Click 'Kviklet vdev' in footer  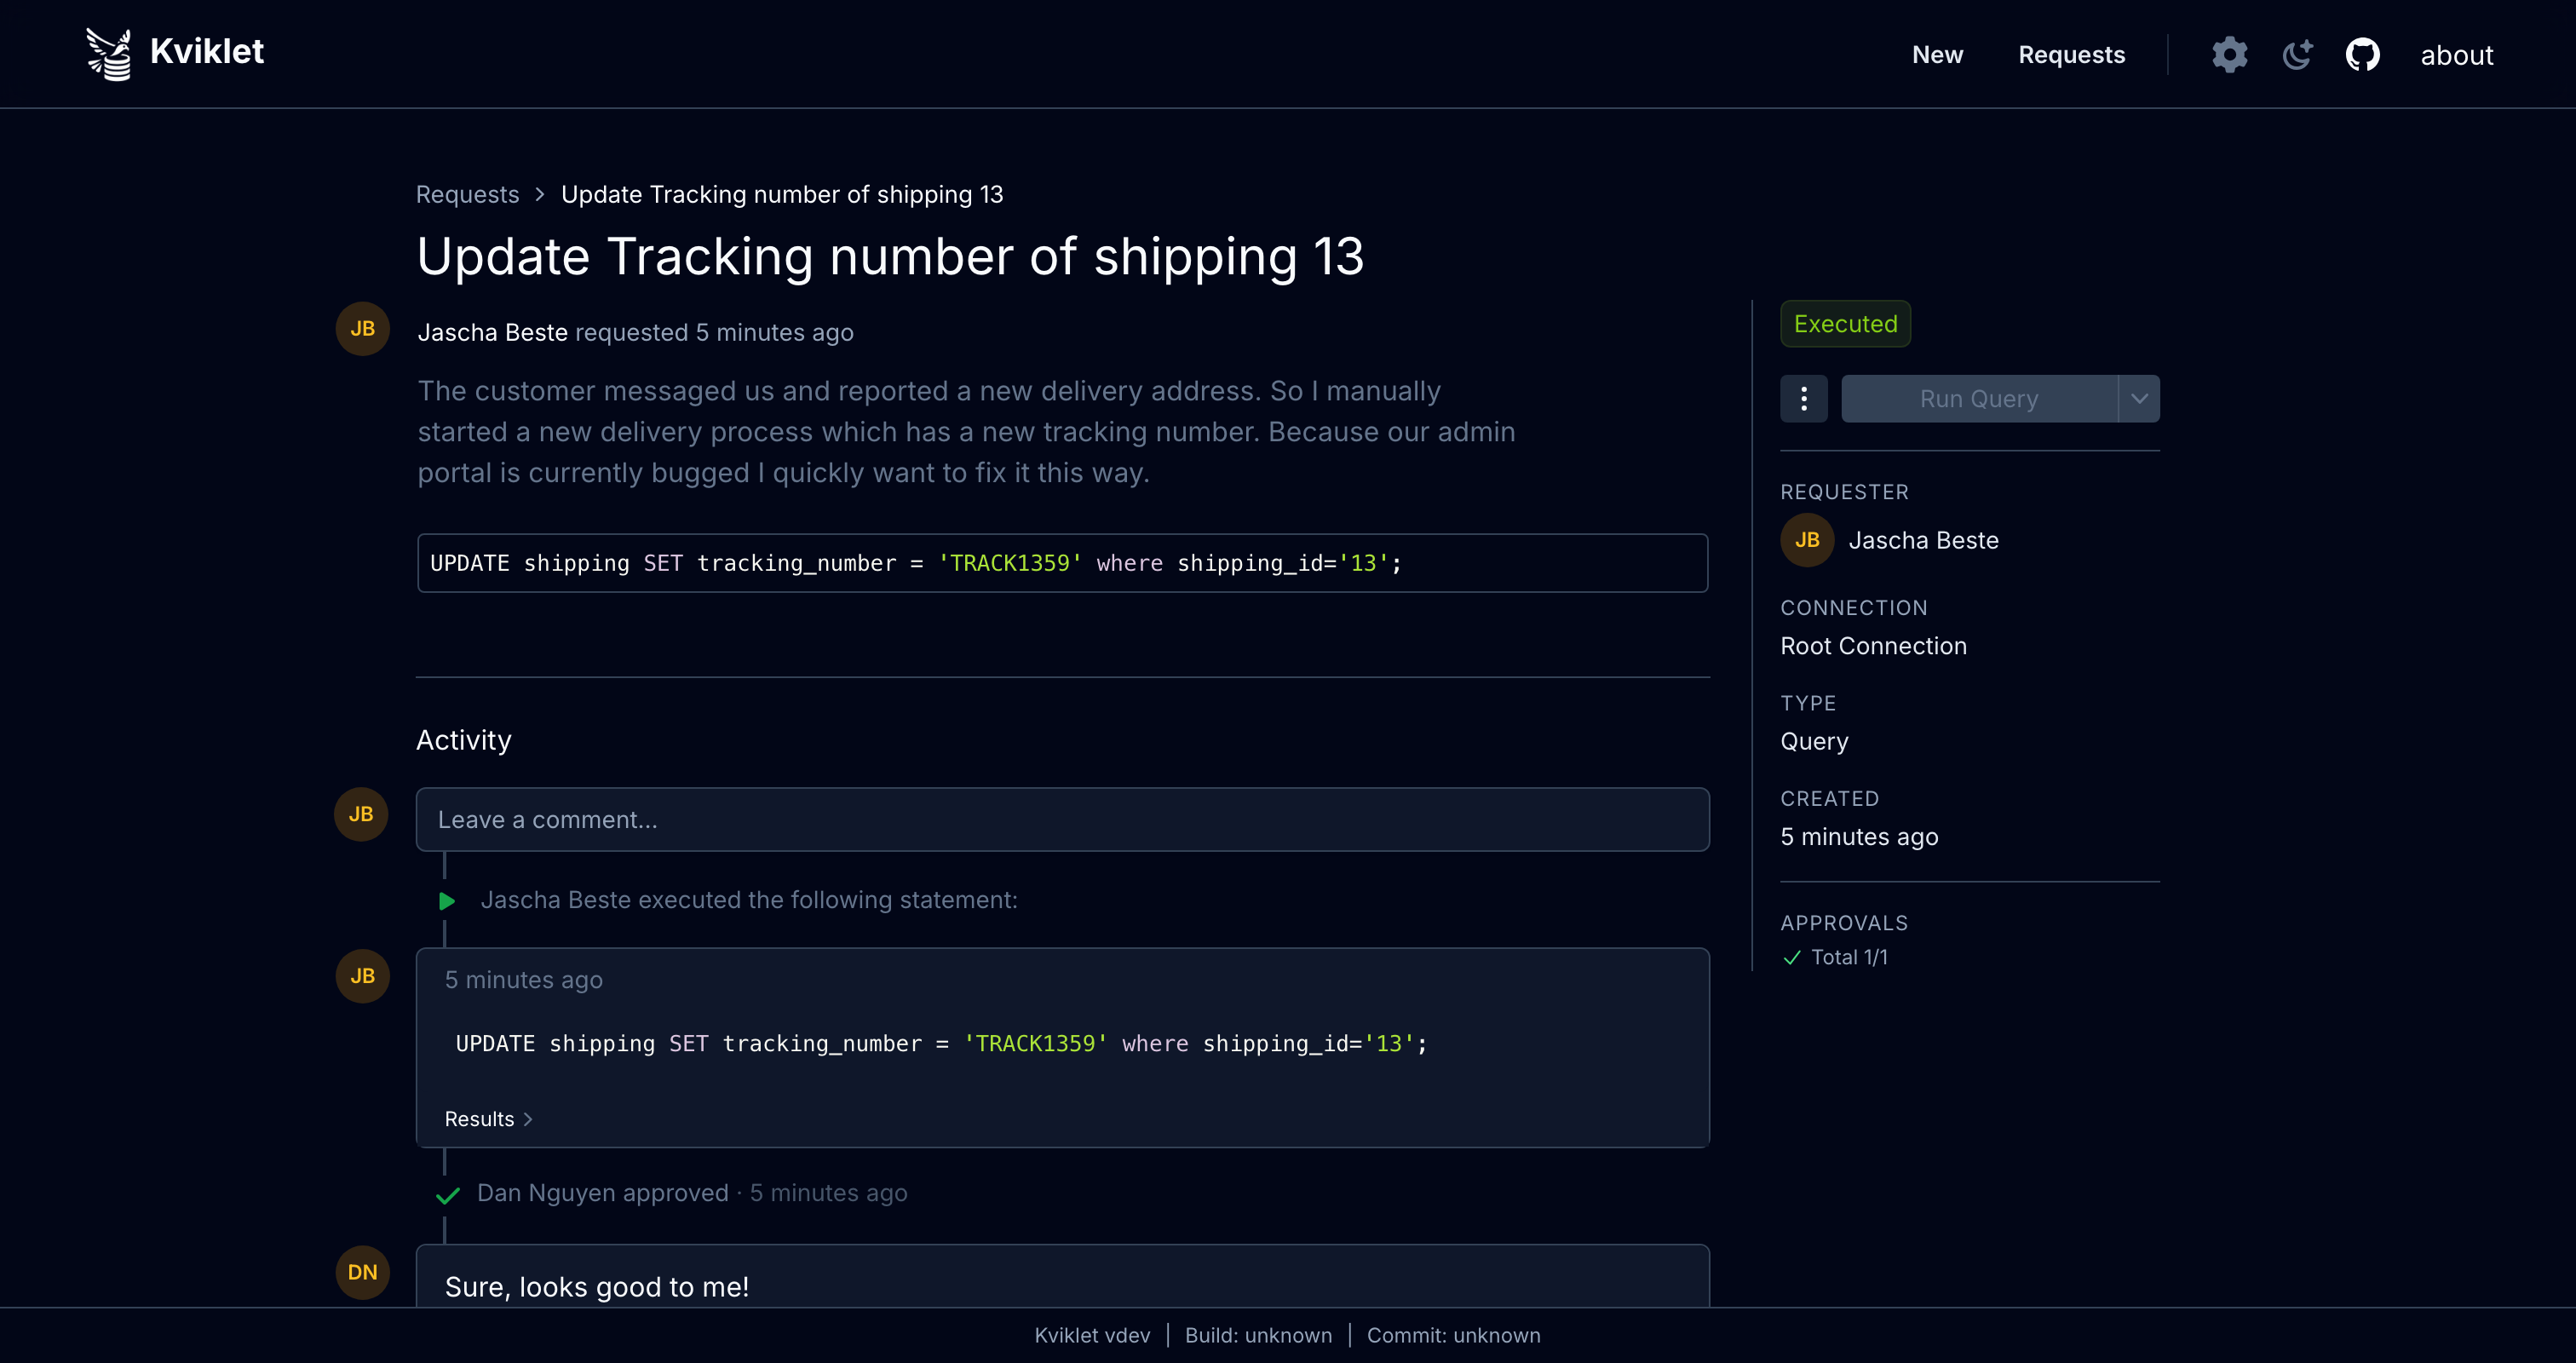click(1092, 1335)
